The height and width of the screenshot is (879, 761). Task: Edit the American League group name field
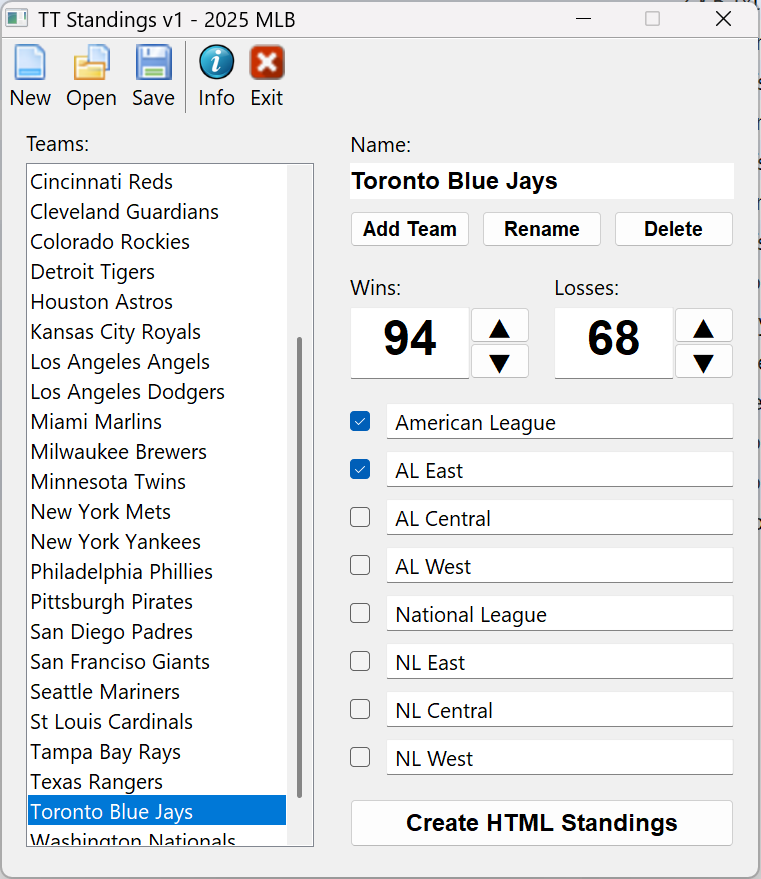[x=560, y=422]
